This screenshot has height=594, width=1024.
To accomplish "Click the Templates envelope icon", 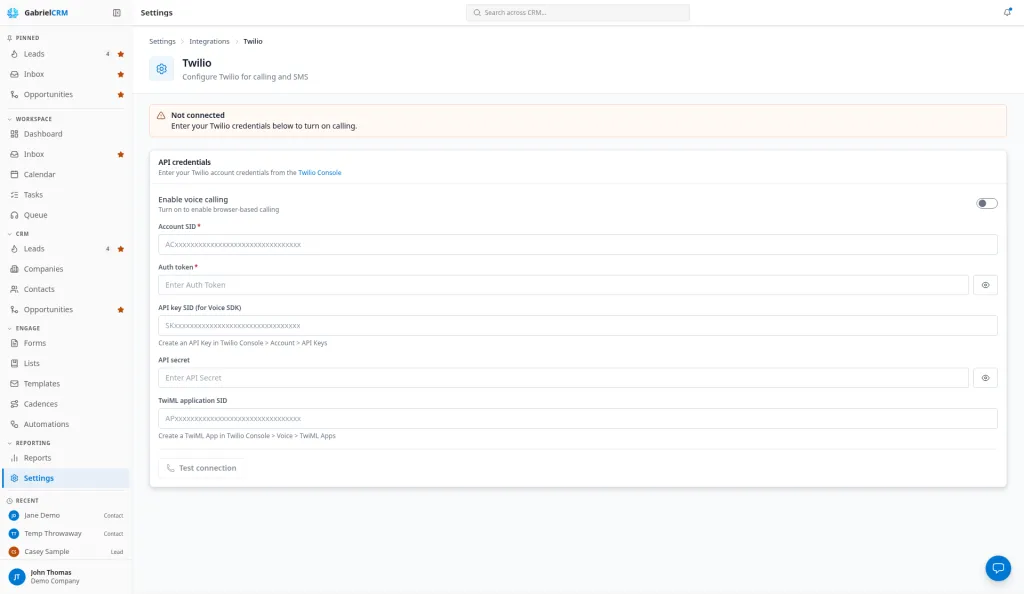I will tap(14, 384).
